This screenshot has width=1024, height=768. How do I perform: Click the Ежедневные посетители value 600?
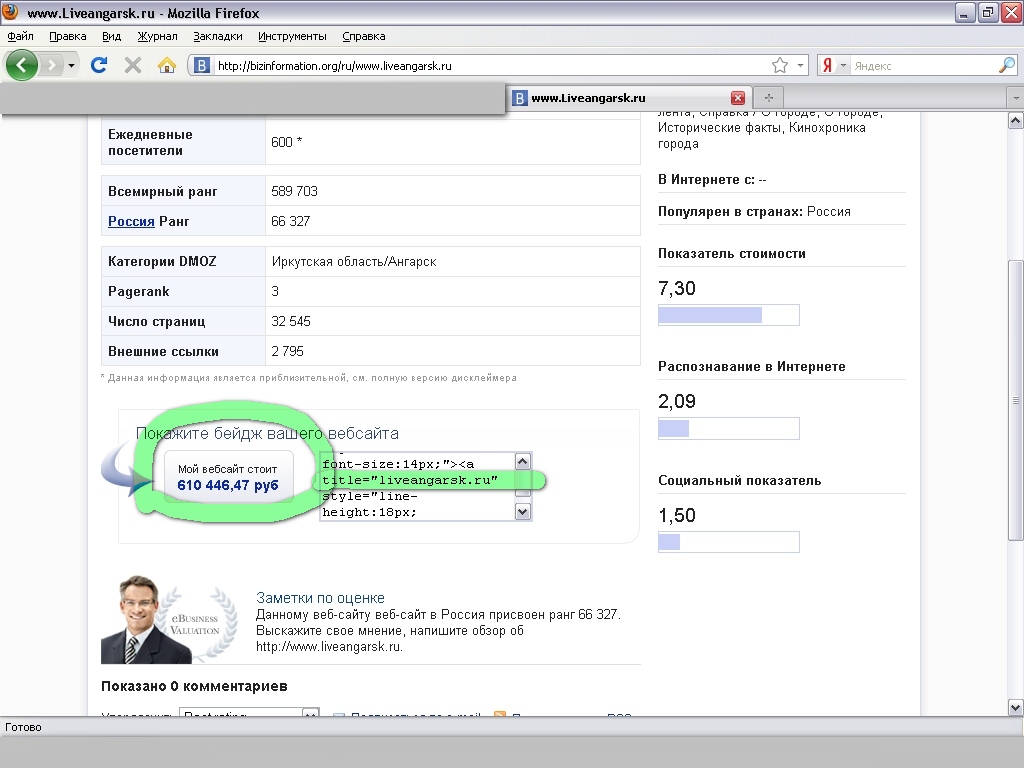pos(287,142)
